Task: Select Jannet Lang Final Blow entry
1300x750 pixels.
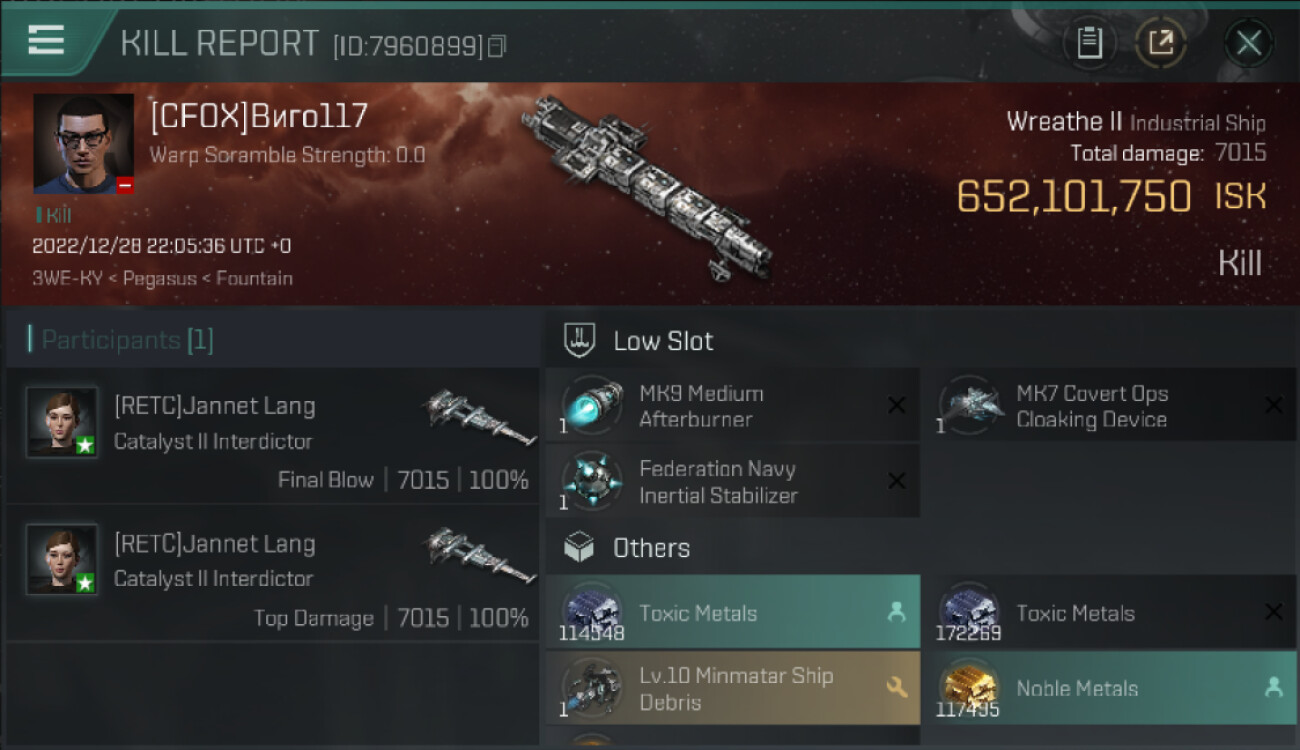Action: tap(273, 436)
